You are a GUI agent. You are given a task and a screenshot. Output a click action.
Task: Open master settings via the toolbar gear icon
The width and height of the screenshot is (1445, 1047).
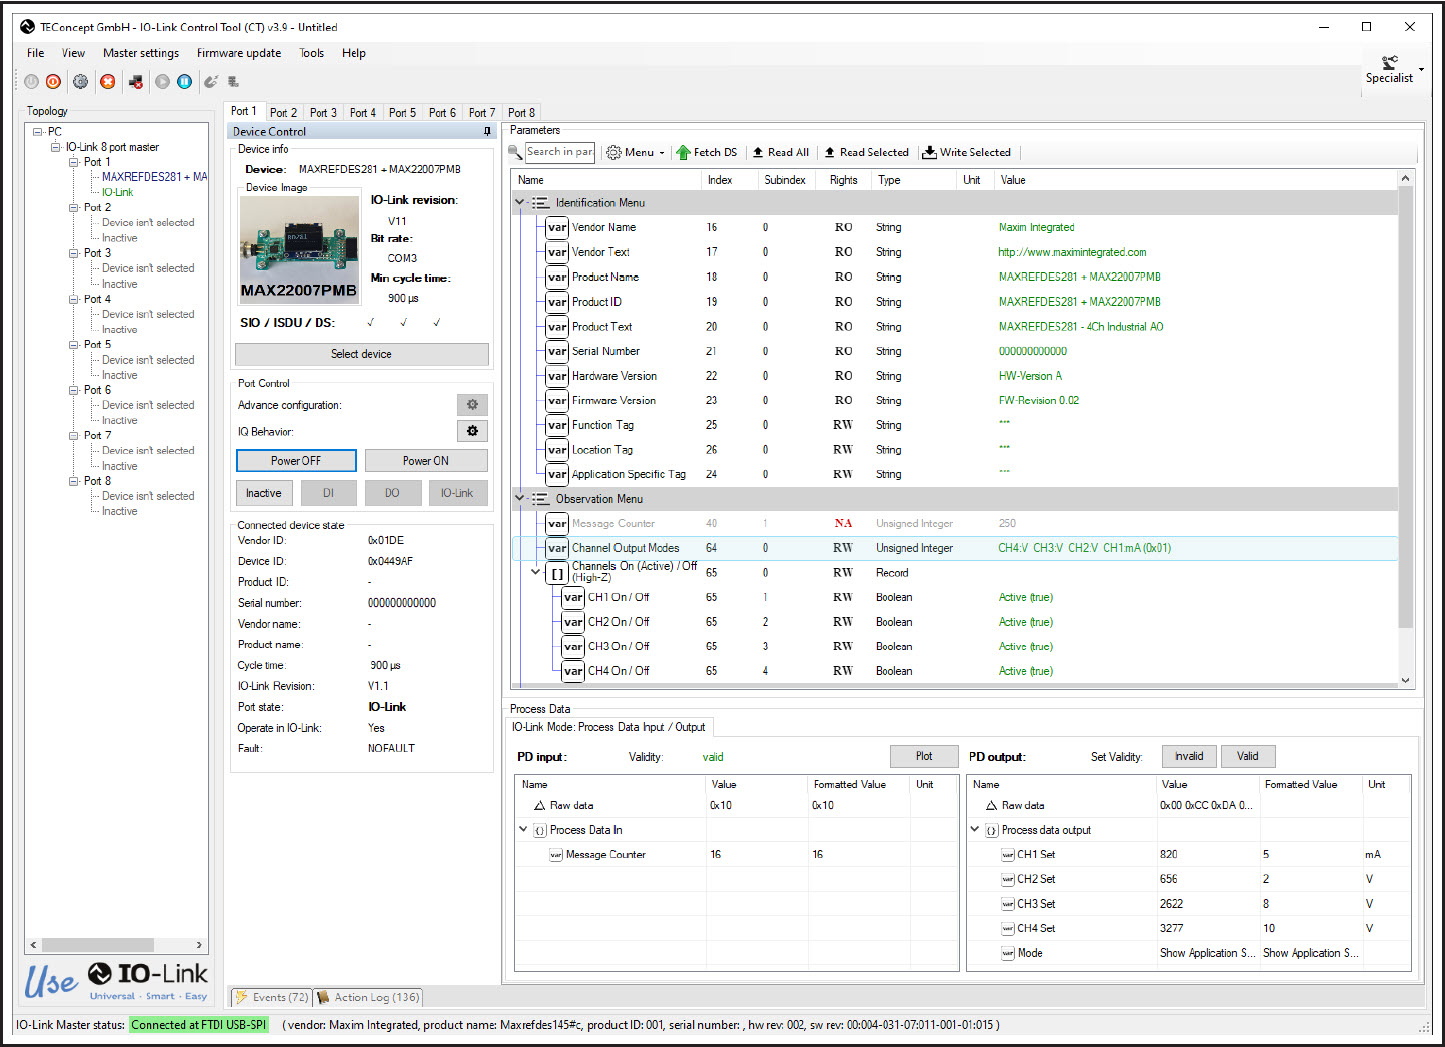(x=81, y=82)
